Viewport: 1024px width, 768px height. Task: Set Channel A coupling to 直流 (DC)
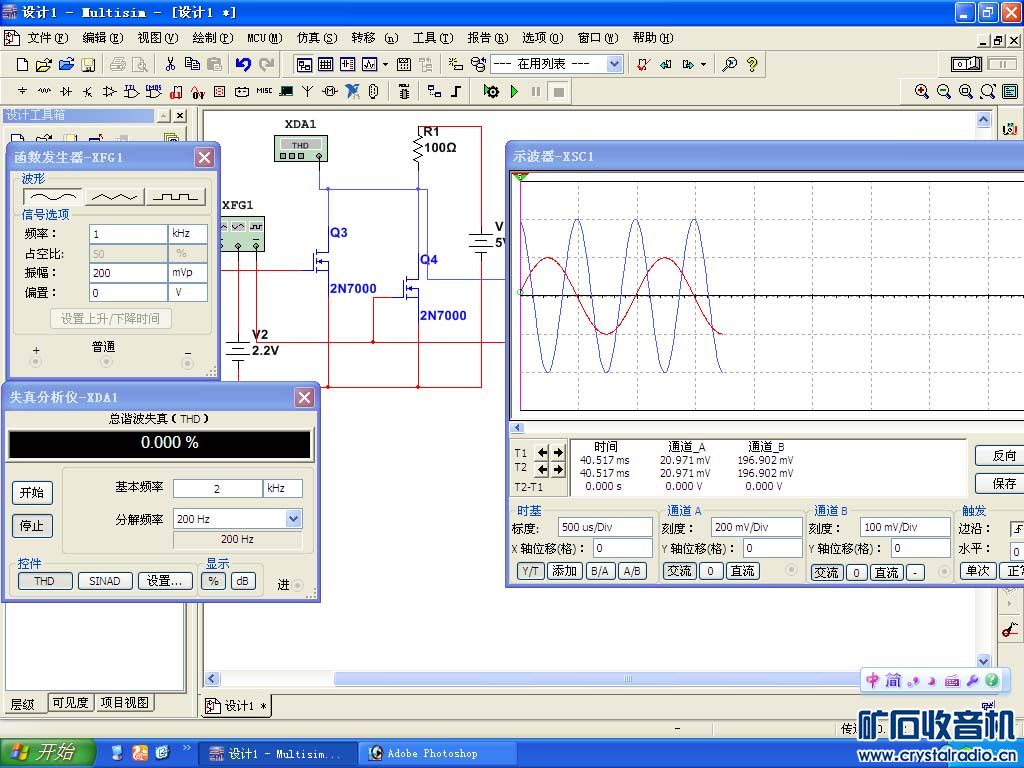pyautogui.click(x=743, y=571)
